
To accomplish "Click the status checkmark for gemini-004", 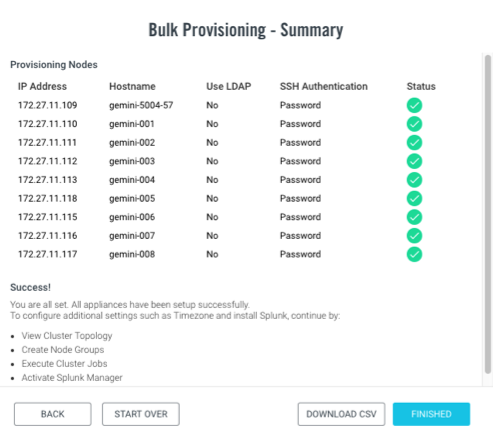I will 414,180.
